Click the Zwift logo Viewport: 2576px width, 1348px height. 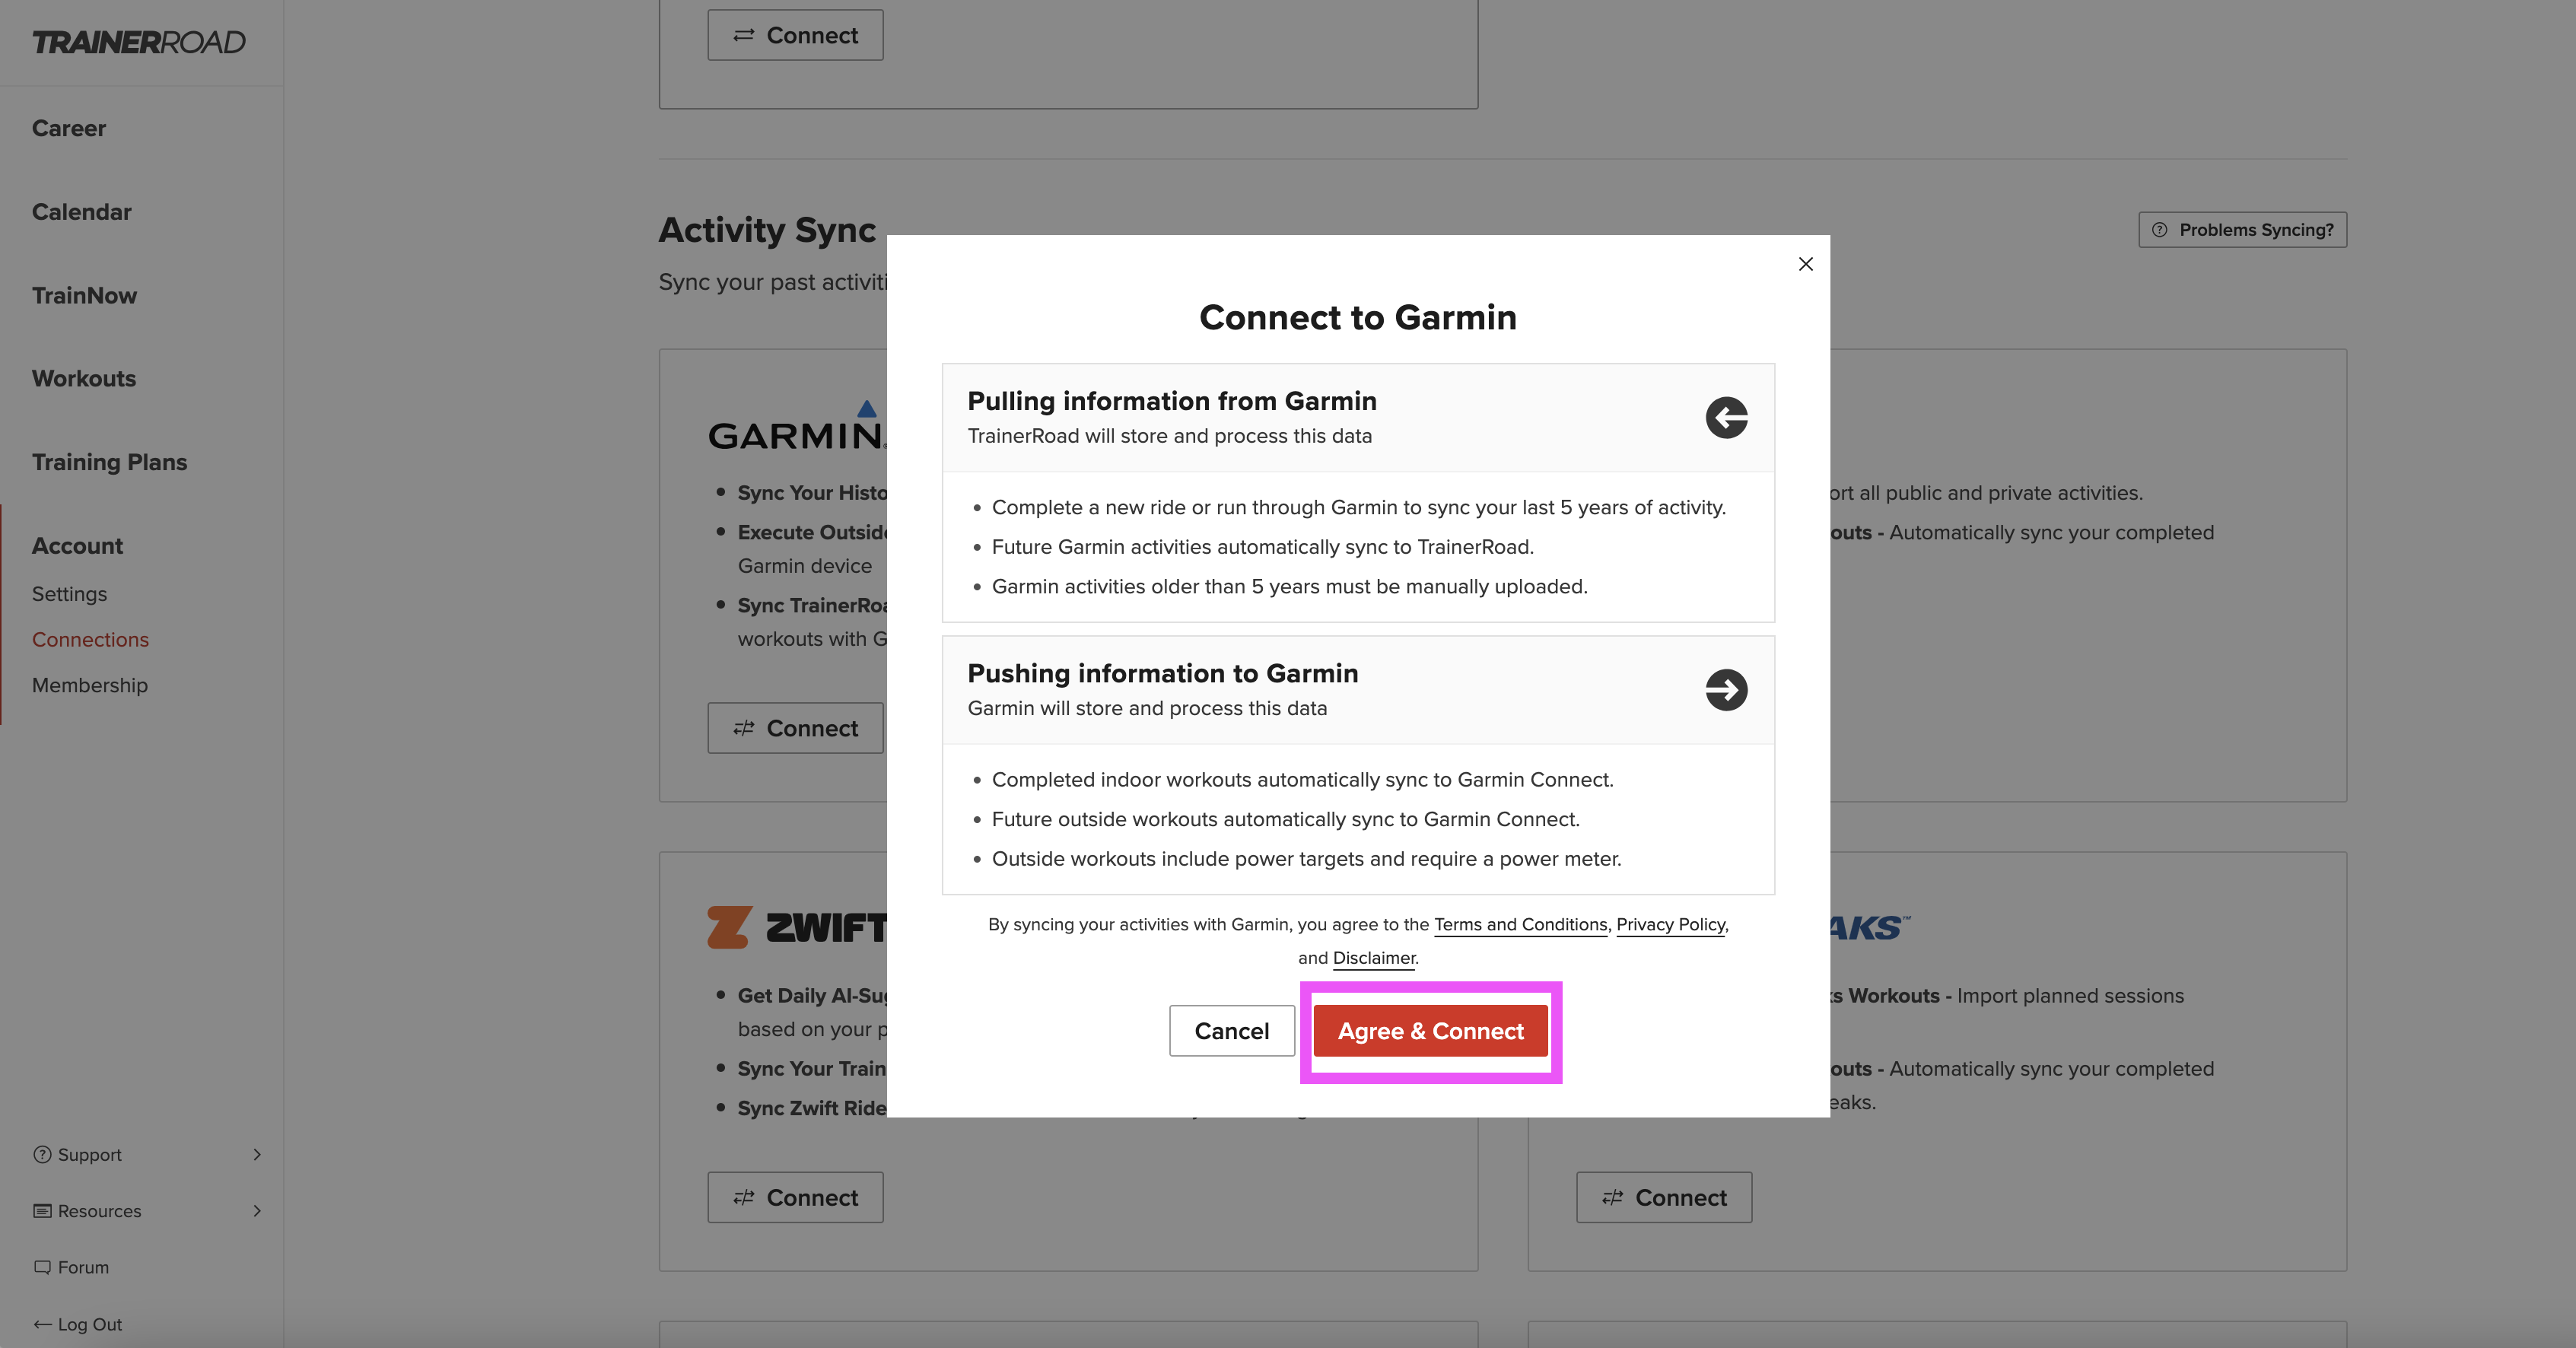click(x=797, y=927)
